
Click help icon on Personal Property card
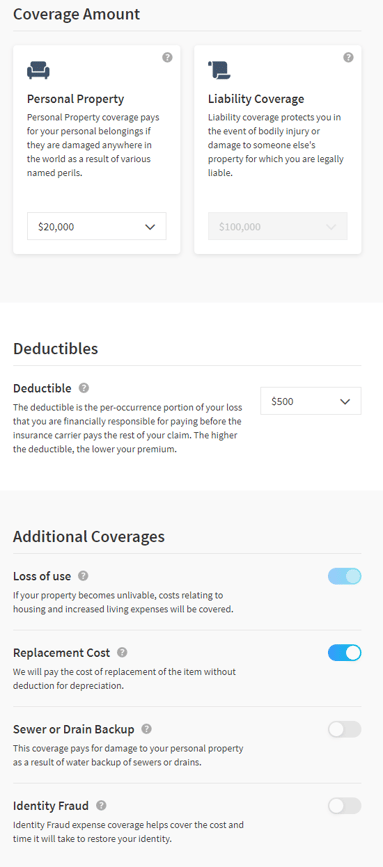(x=167, y=58)
